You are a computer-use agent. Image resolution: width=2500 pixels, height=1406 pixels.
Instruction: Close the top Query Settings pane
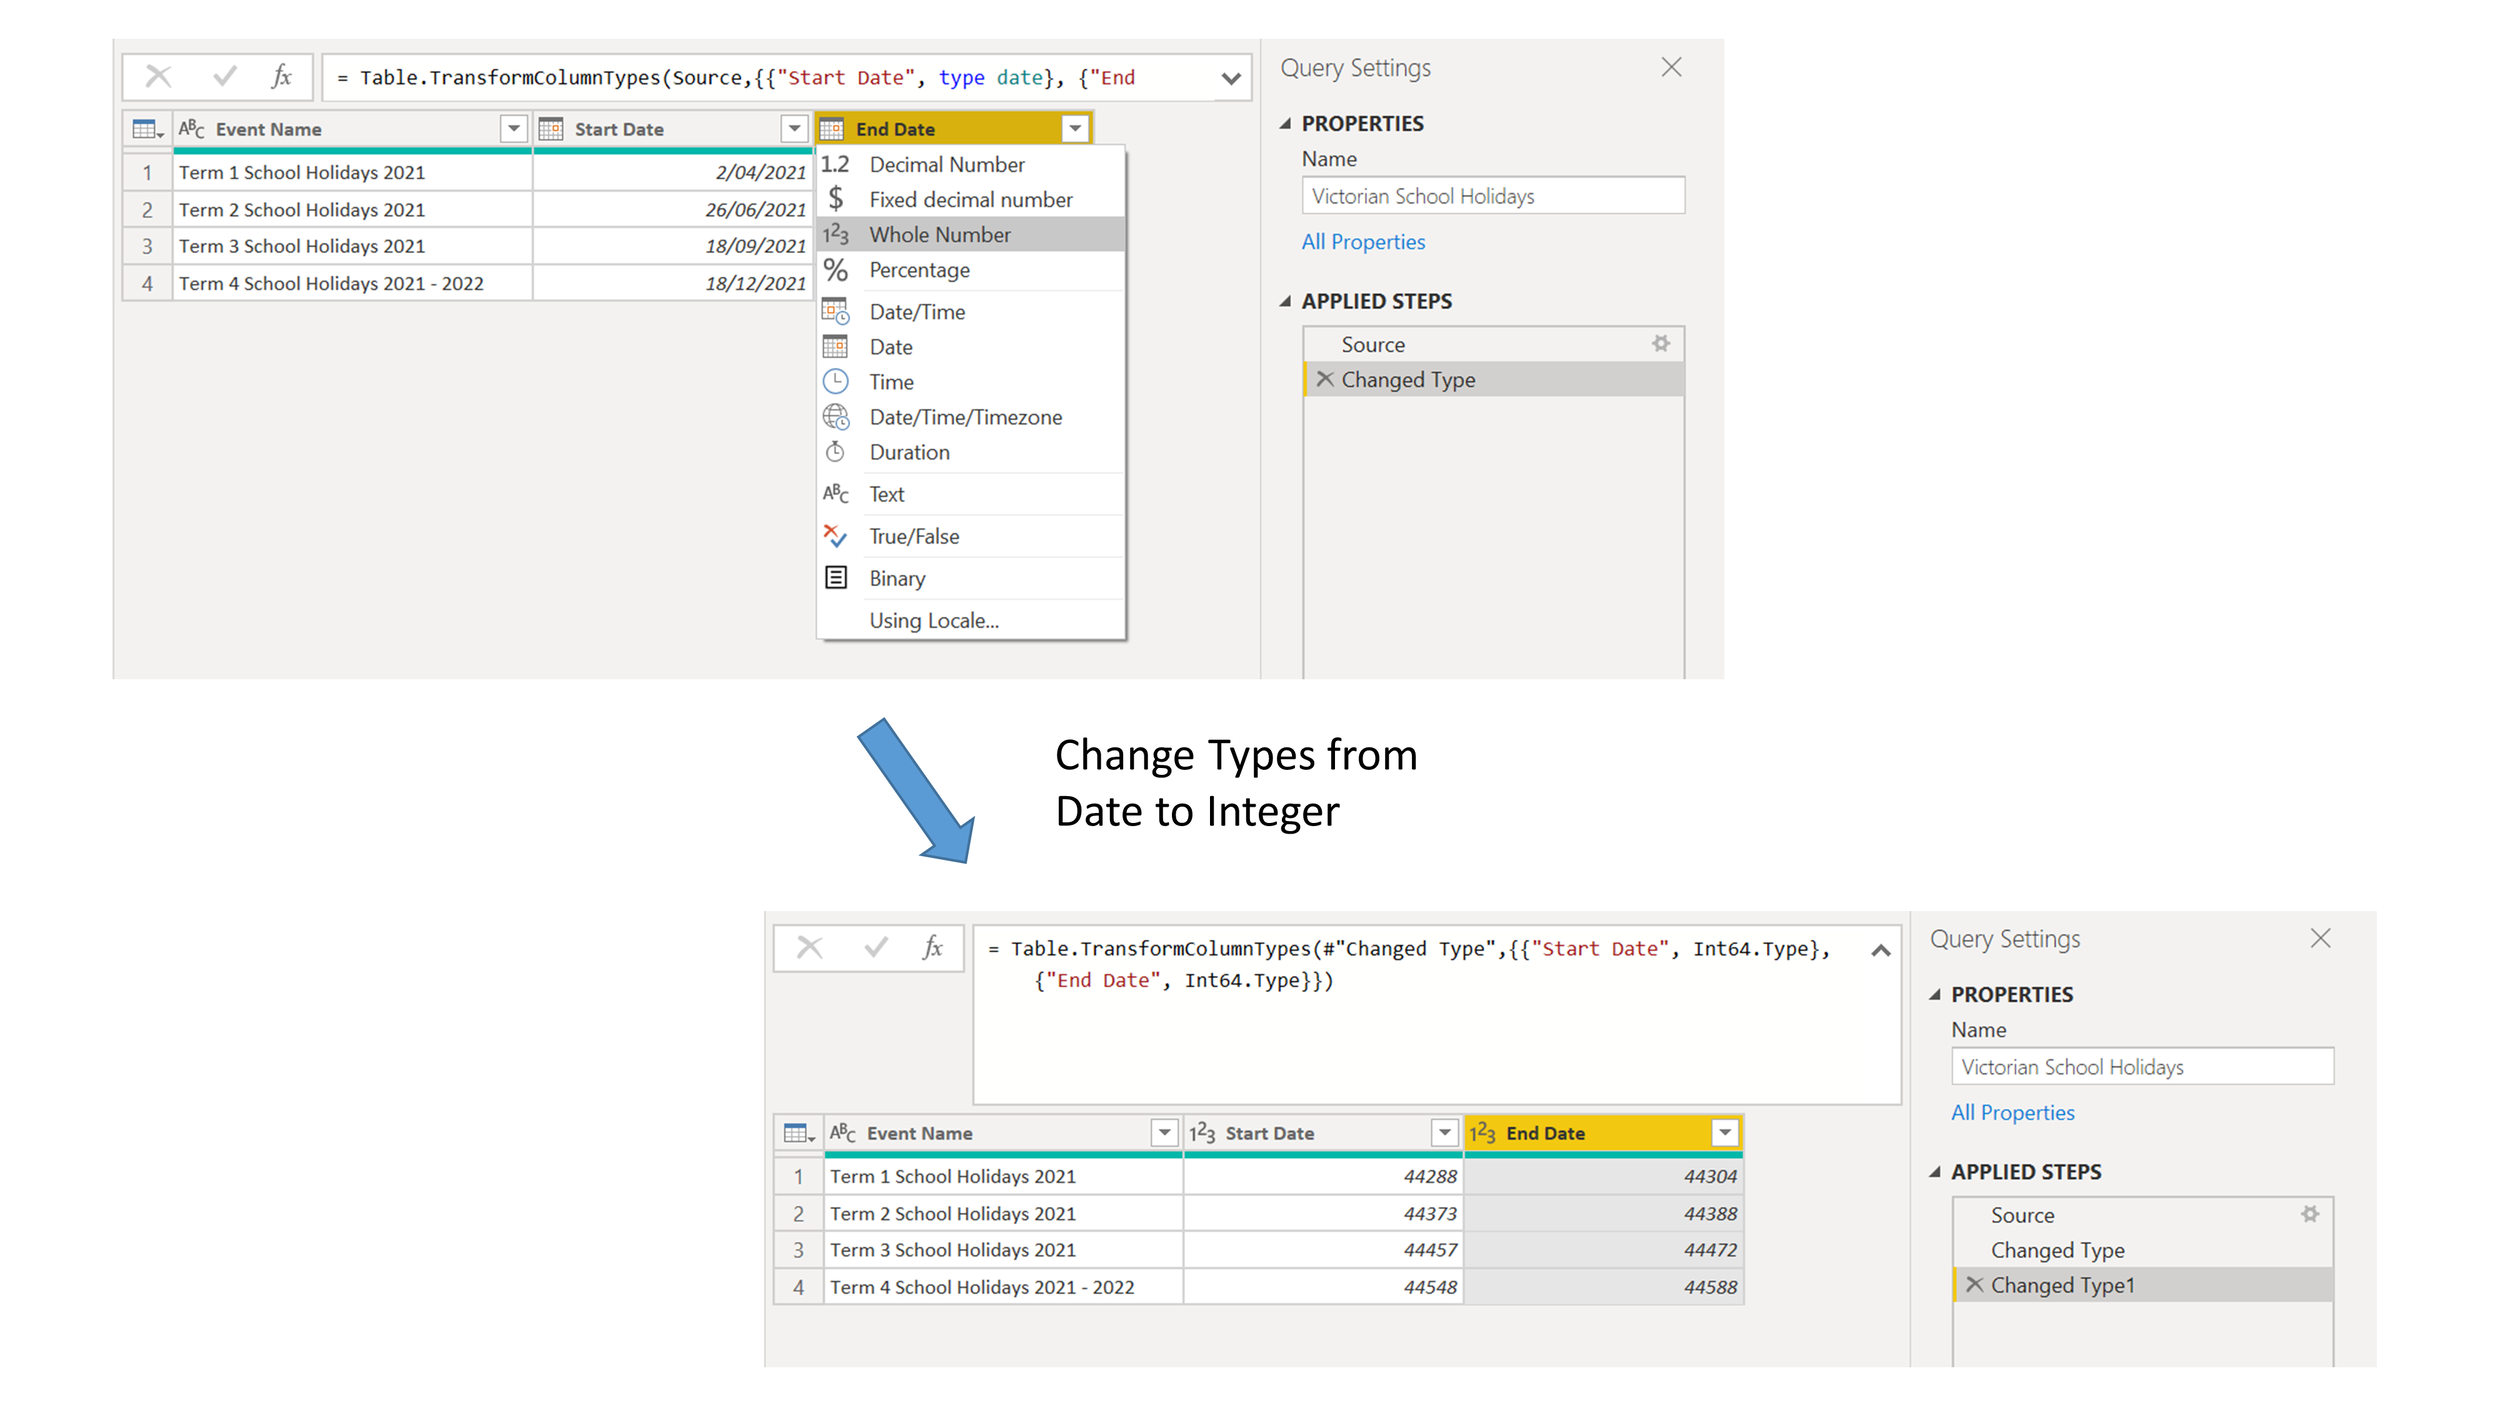pos(1671,67)
